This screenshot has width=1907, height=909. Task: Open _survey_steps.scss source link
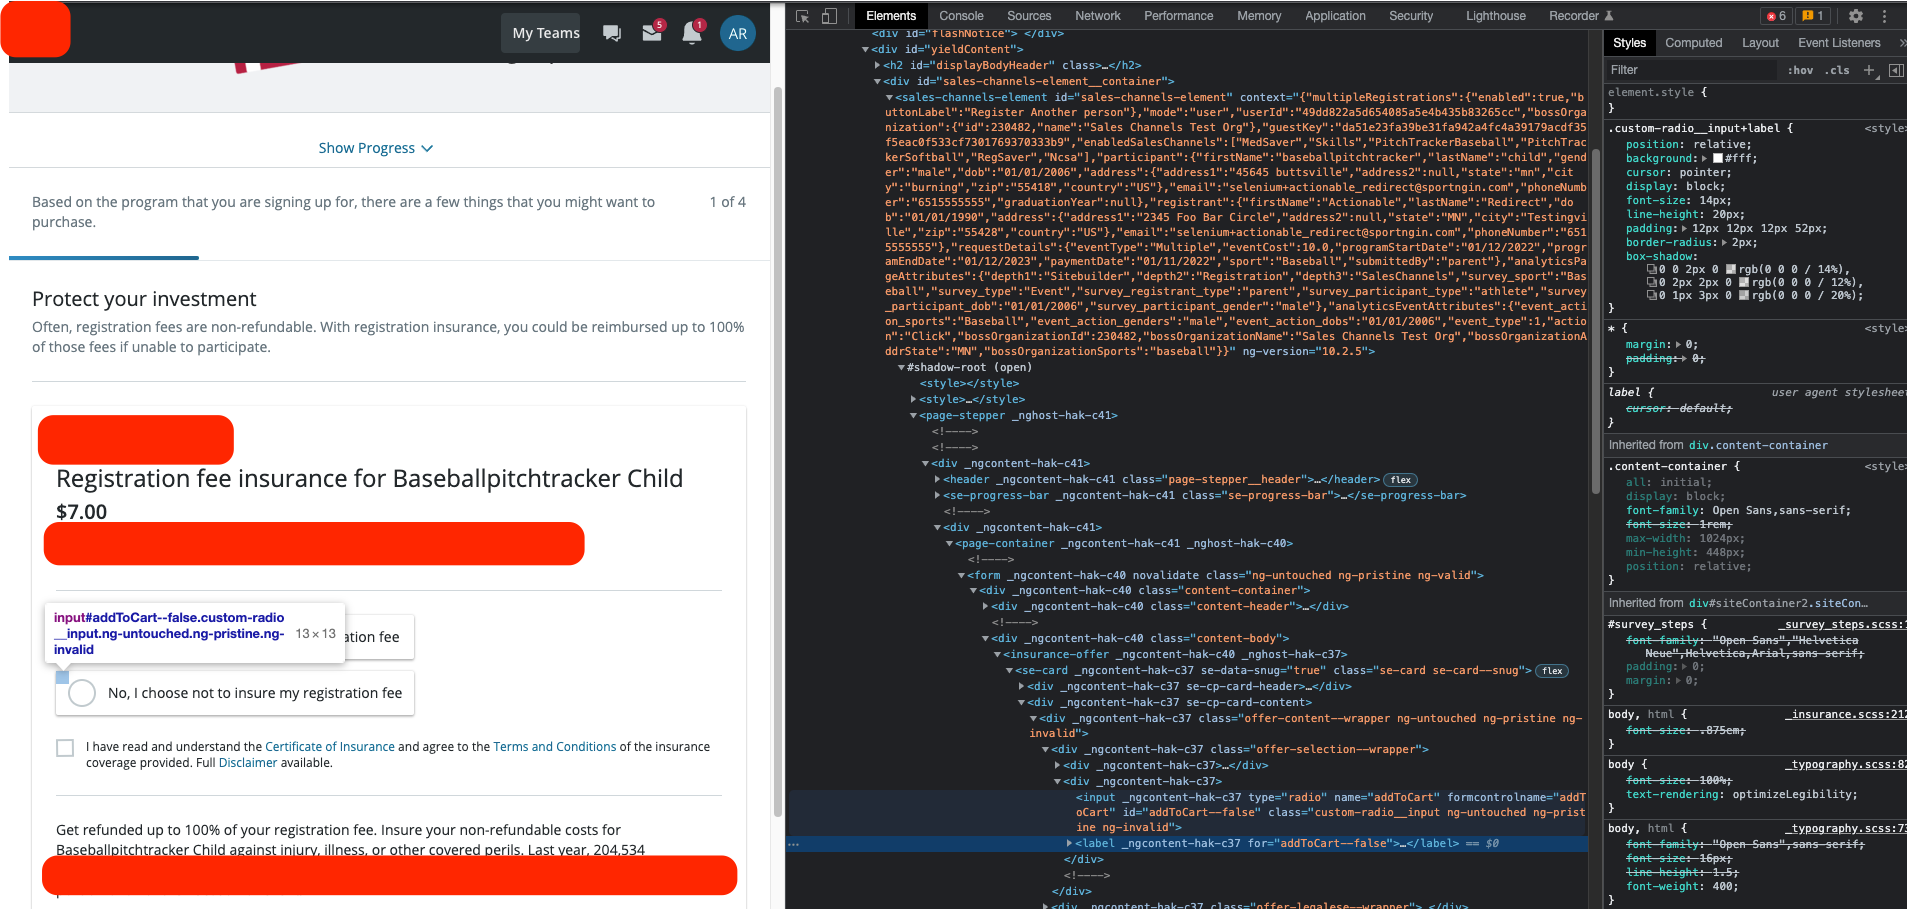point(1844,625)
